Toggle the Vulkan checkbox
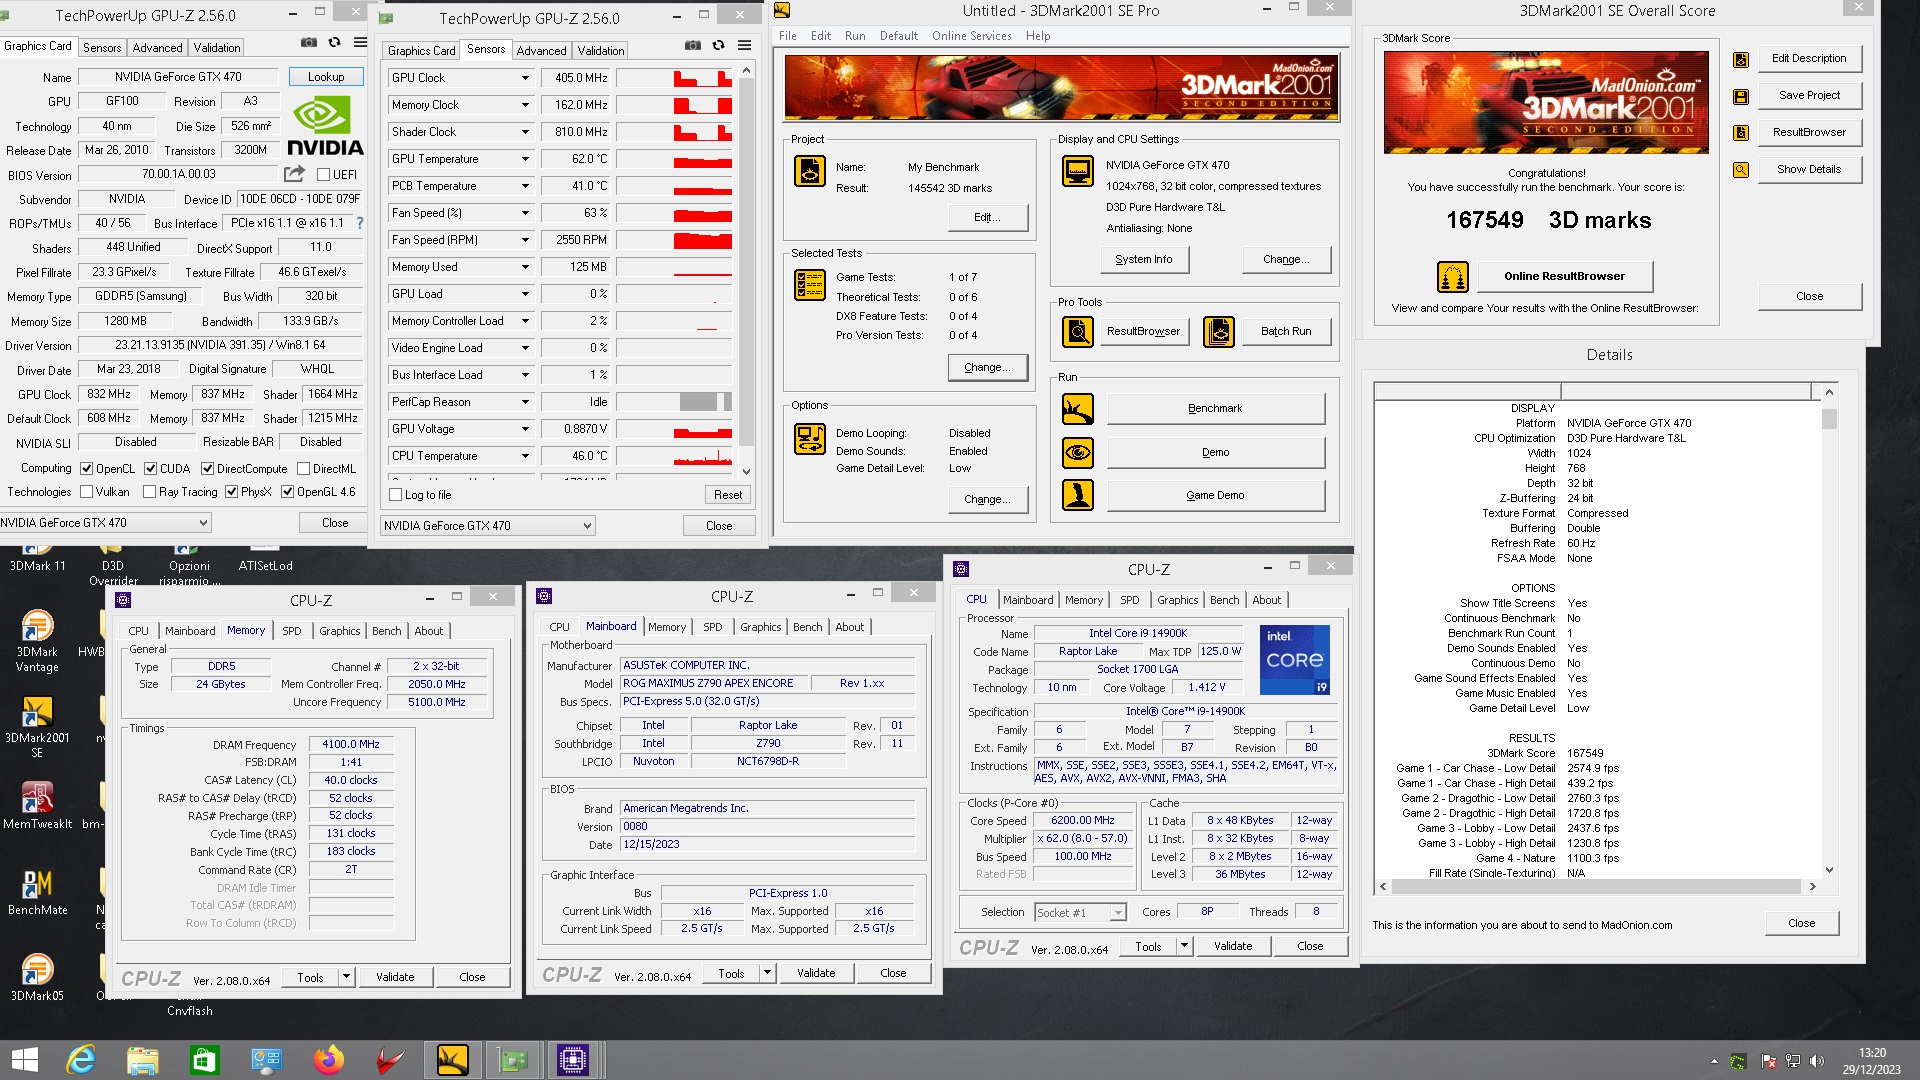Viewport: 1920px width, 1080px height. (x=87, y=491)
